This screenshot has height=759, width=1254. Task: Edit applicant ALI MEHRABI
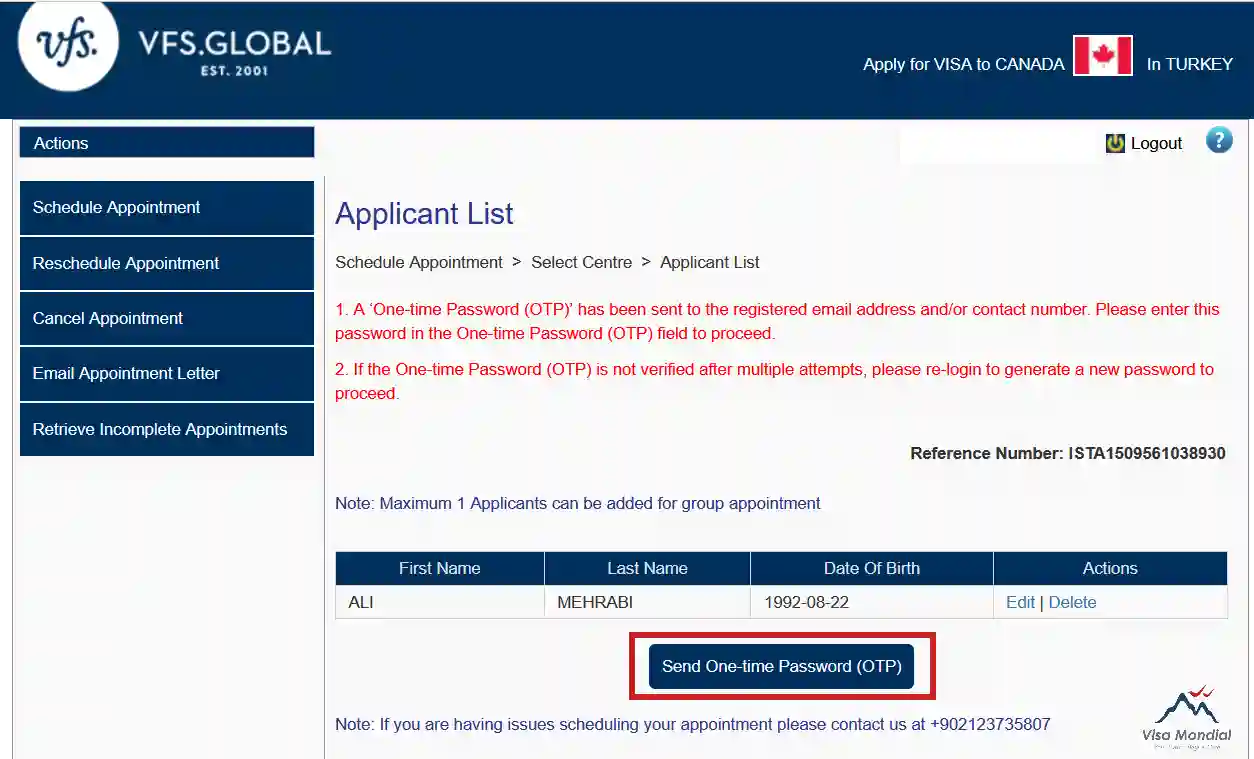[1020, 602]
